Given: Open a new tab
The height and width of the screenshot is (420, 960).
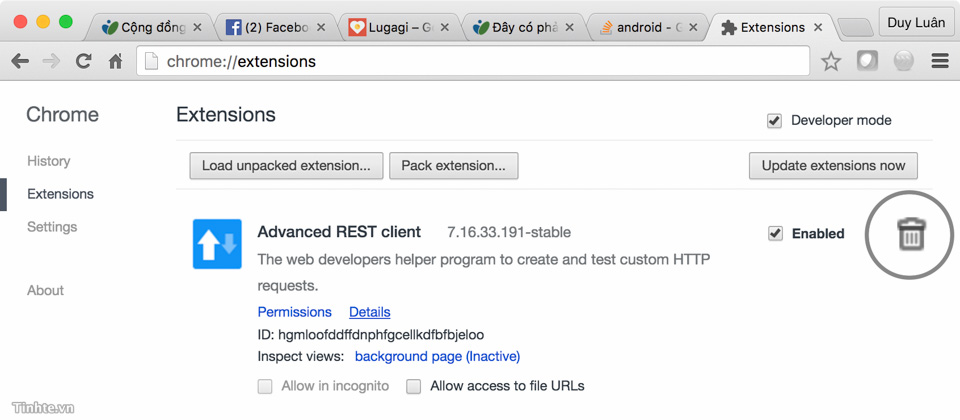Looking at the screenshot, I should pyautogui.click(x=855, y=28).
